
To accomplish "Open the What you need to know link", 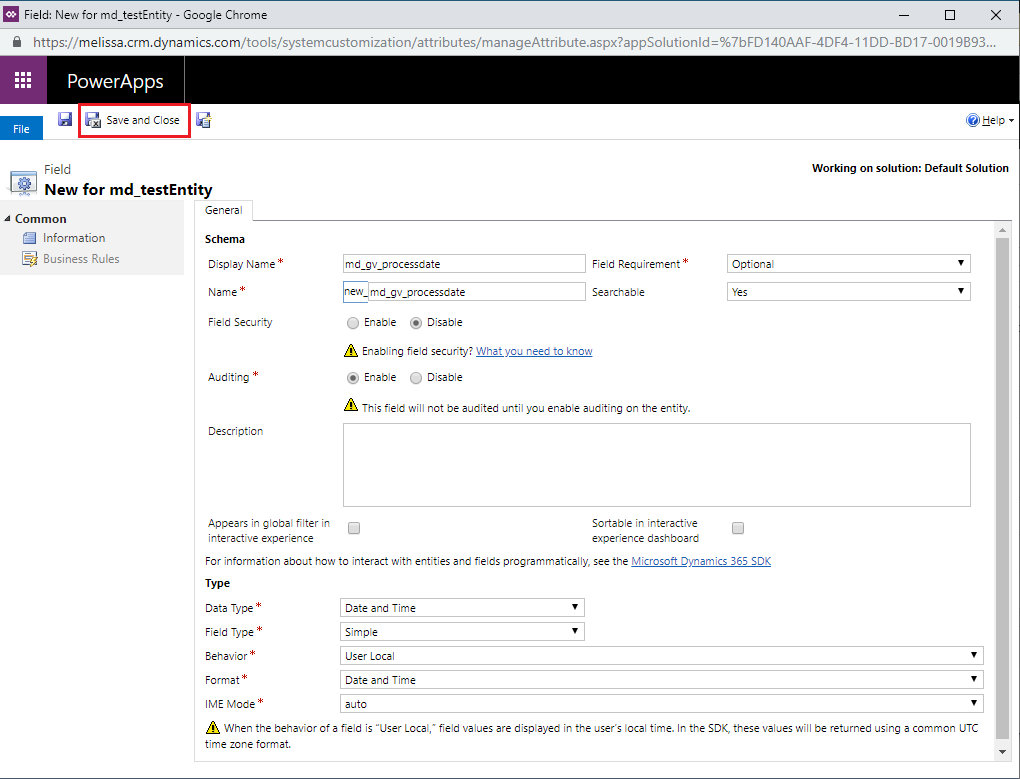I will [534, 351].
